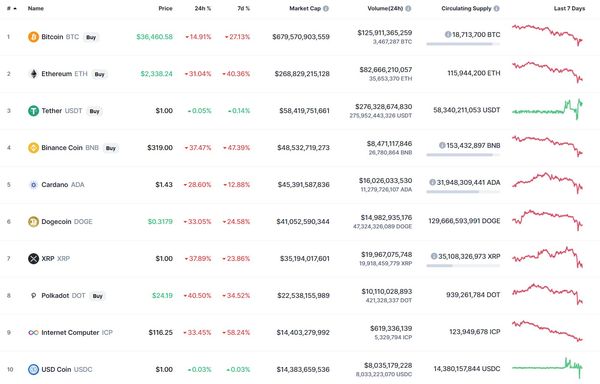This screenshot has width=600, height=384.
Task: Click the Bitcoin circulating supply progress bar
Action: 463,44
